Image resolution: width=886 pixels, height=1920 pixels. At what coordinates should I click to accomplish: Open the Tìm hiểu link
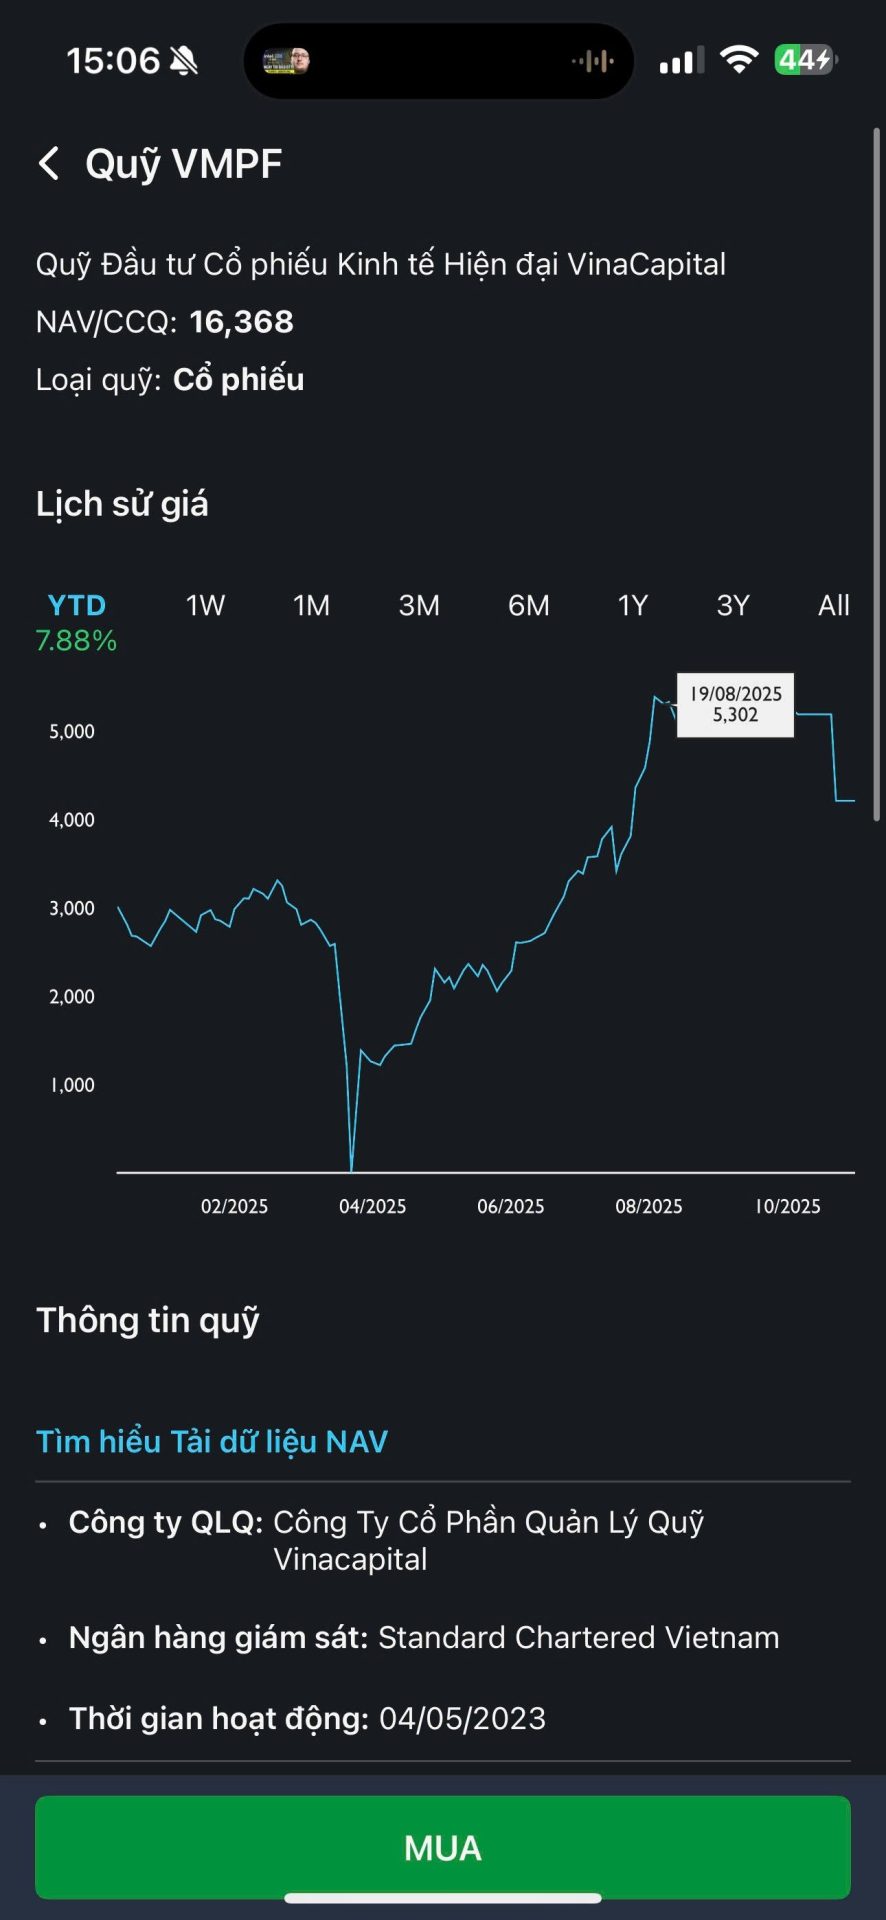pos(98,1441)
